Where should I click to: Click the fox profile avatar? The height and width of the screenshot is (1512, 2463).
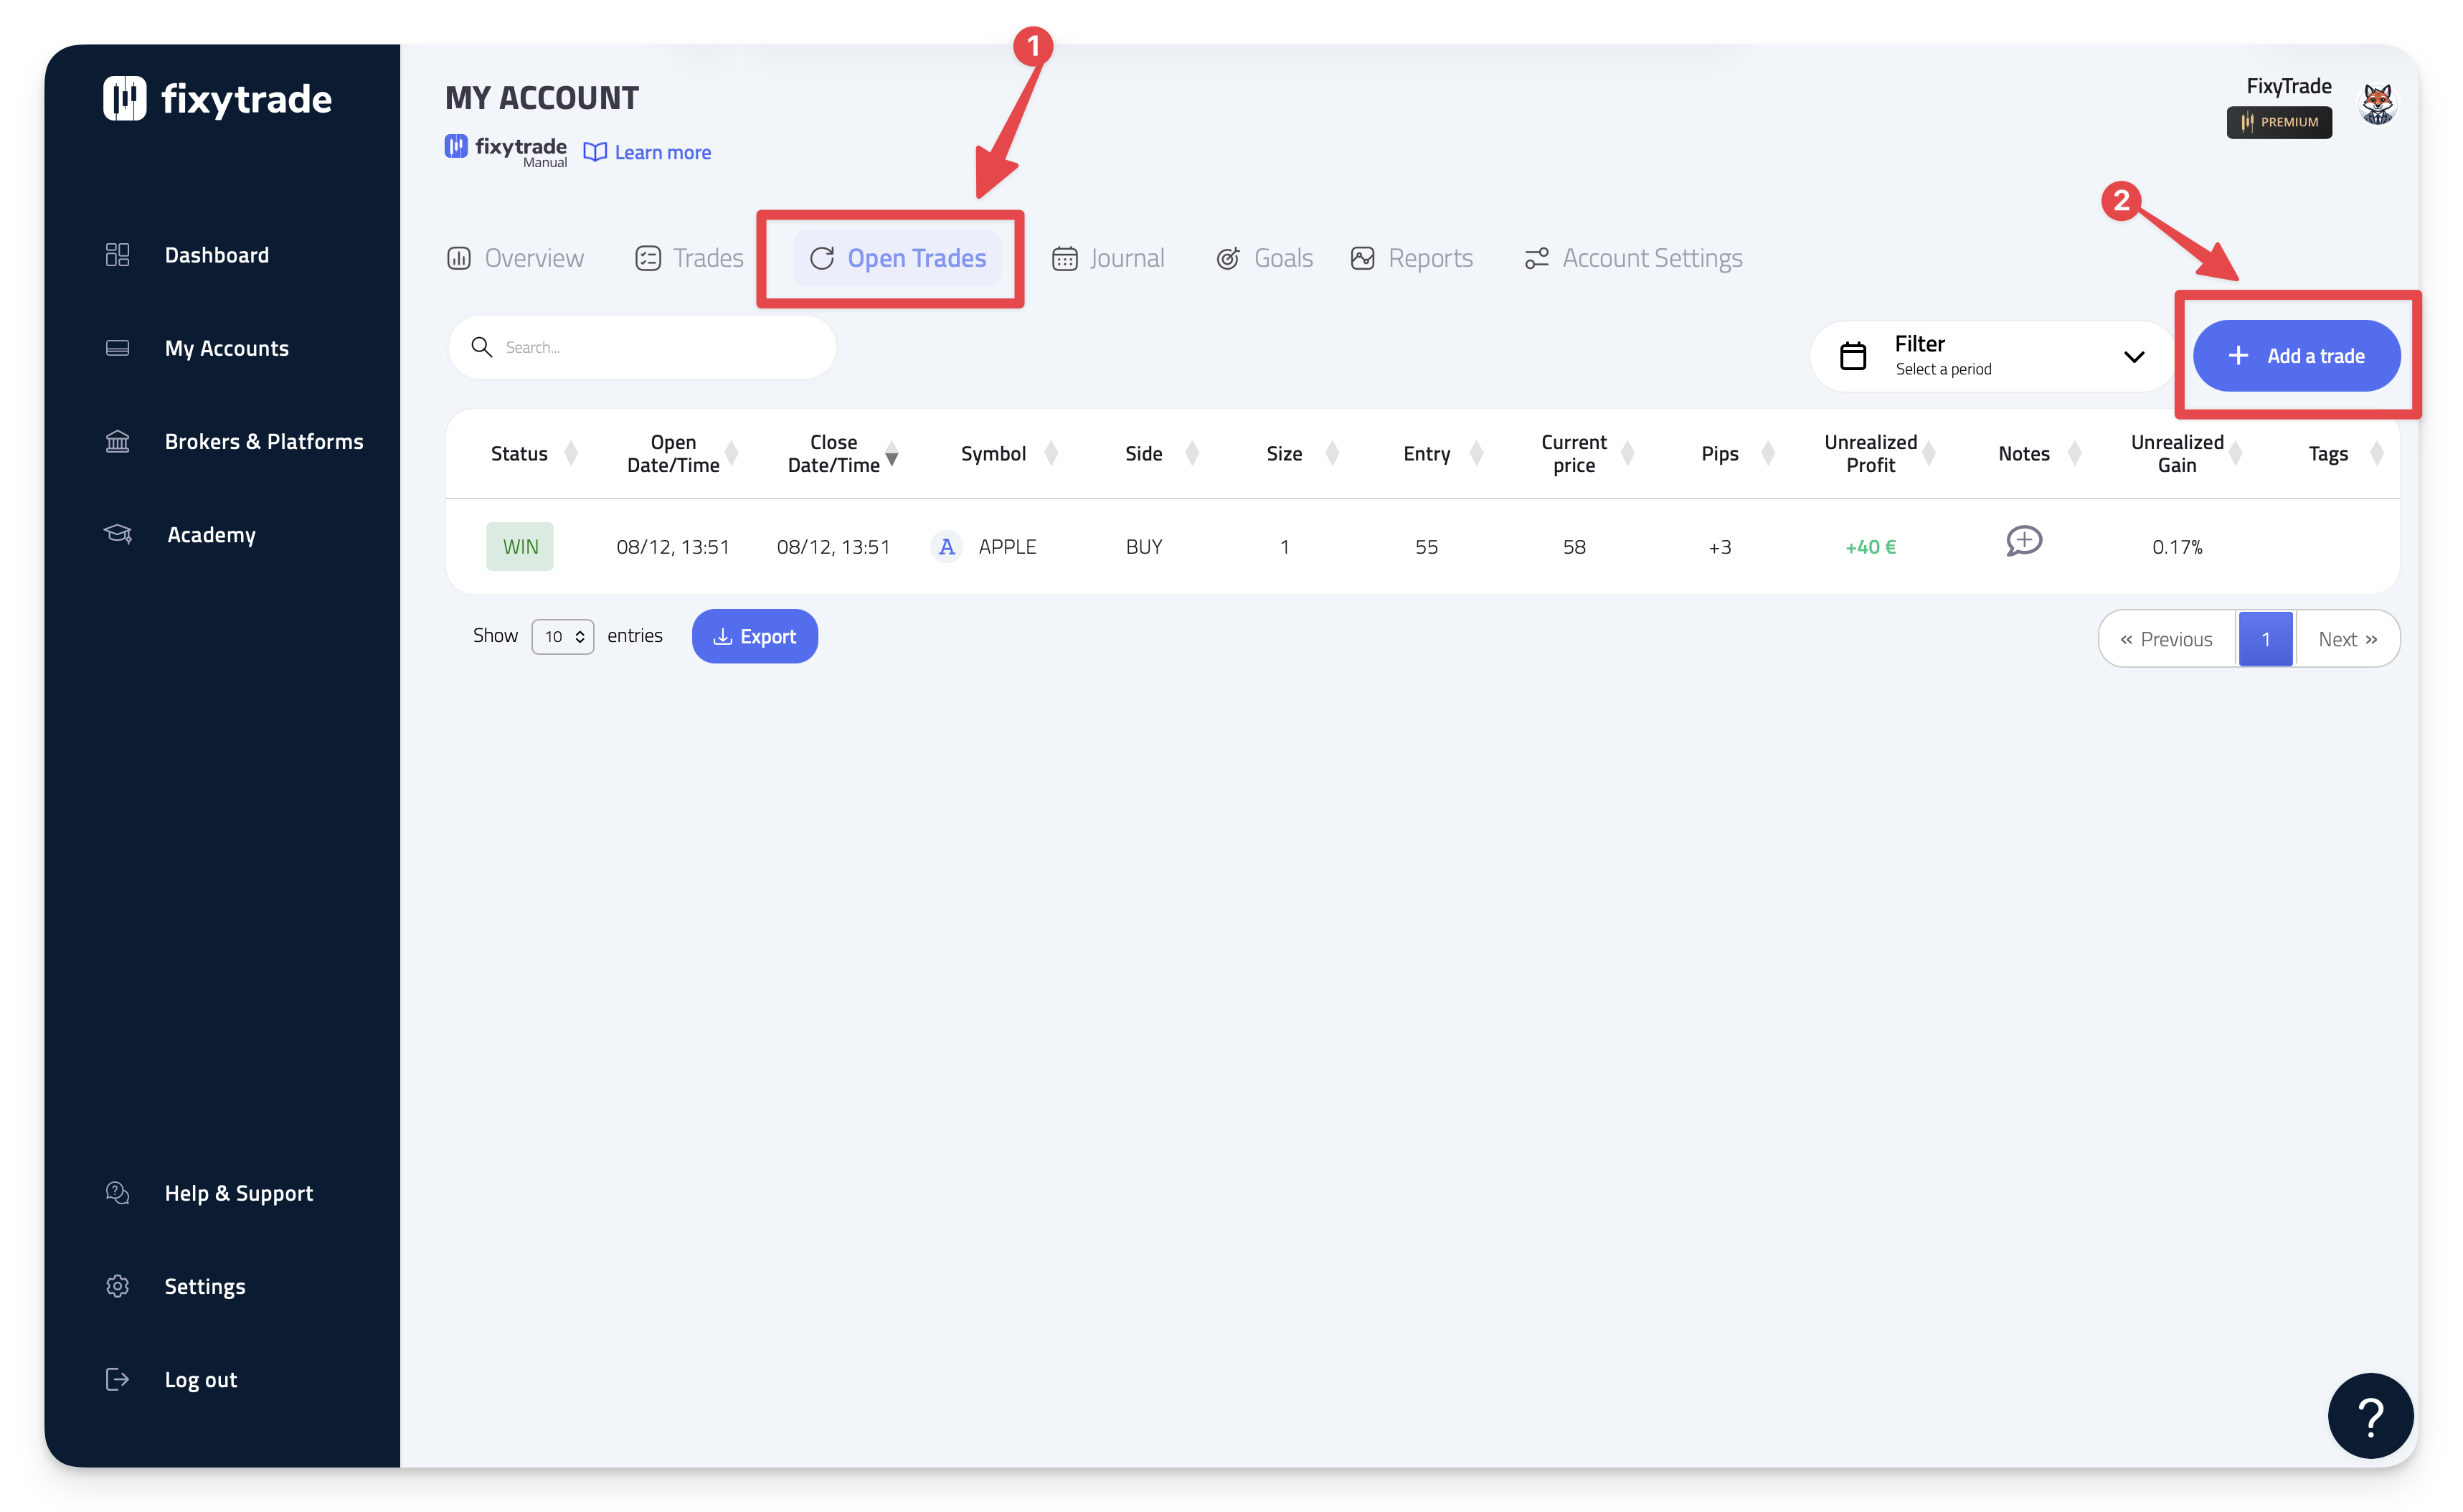click(2376, 104)
